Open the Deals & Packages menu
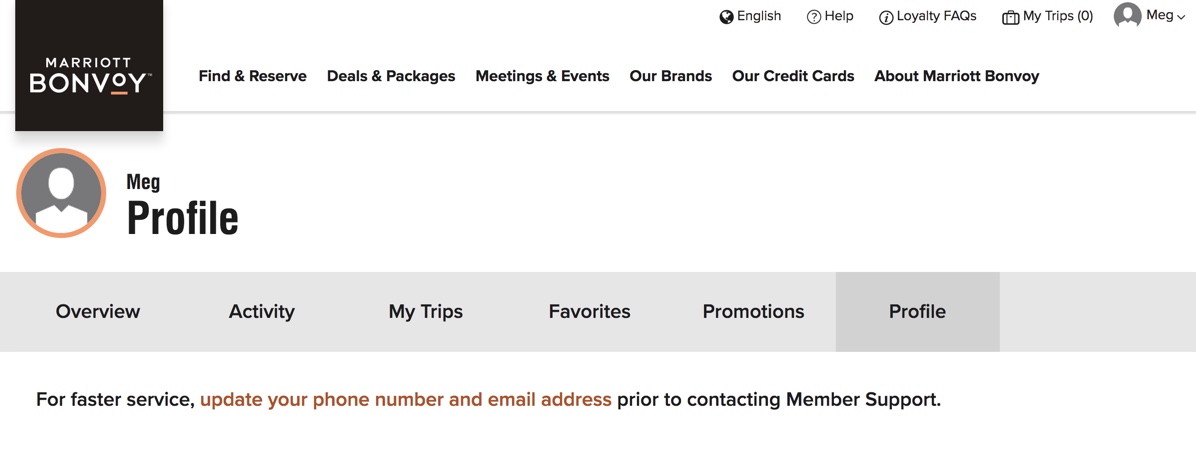This screenshot has width=1196, height=453. 391,76
